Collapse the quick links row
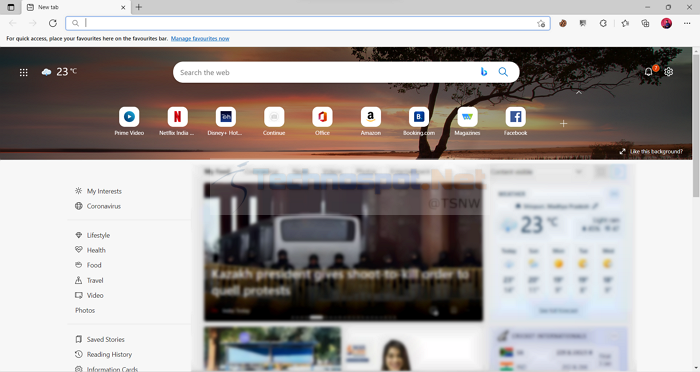This screenshot has width=700, height=372. tap(579, 92)
